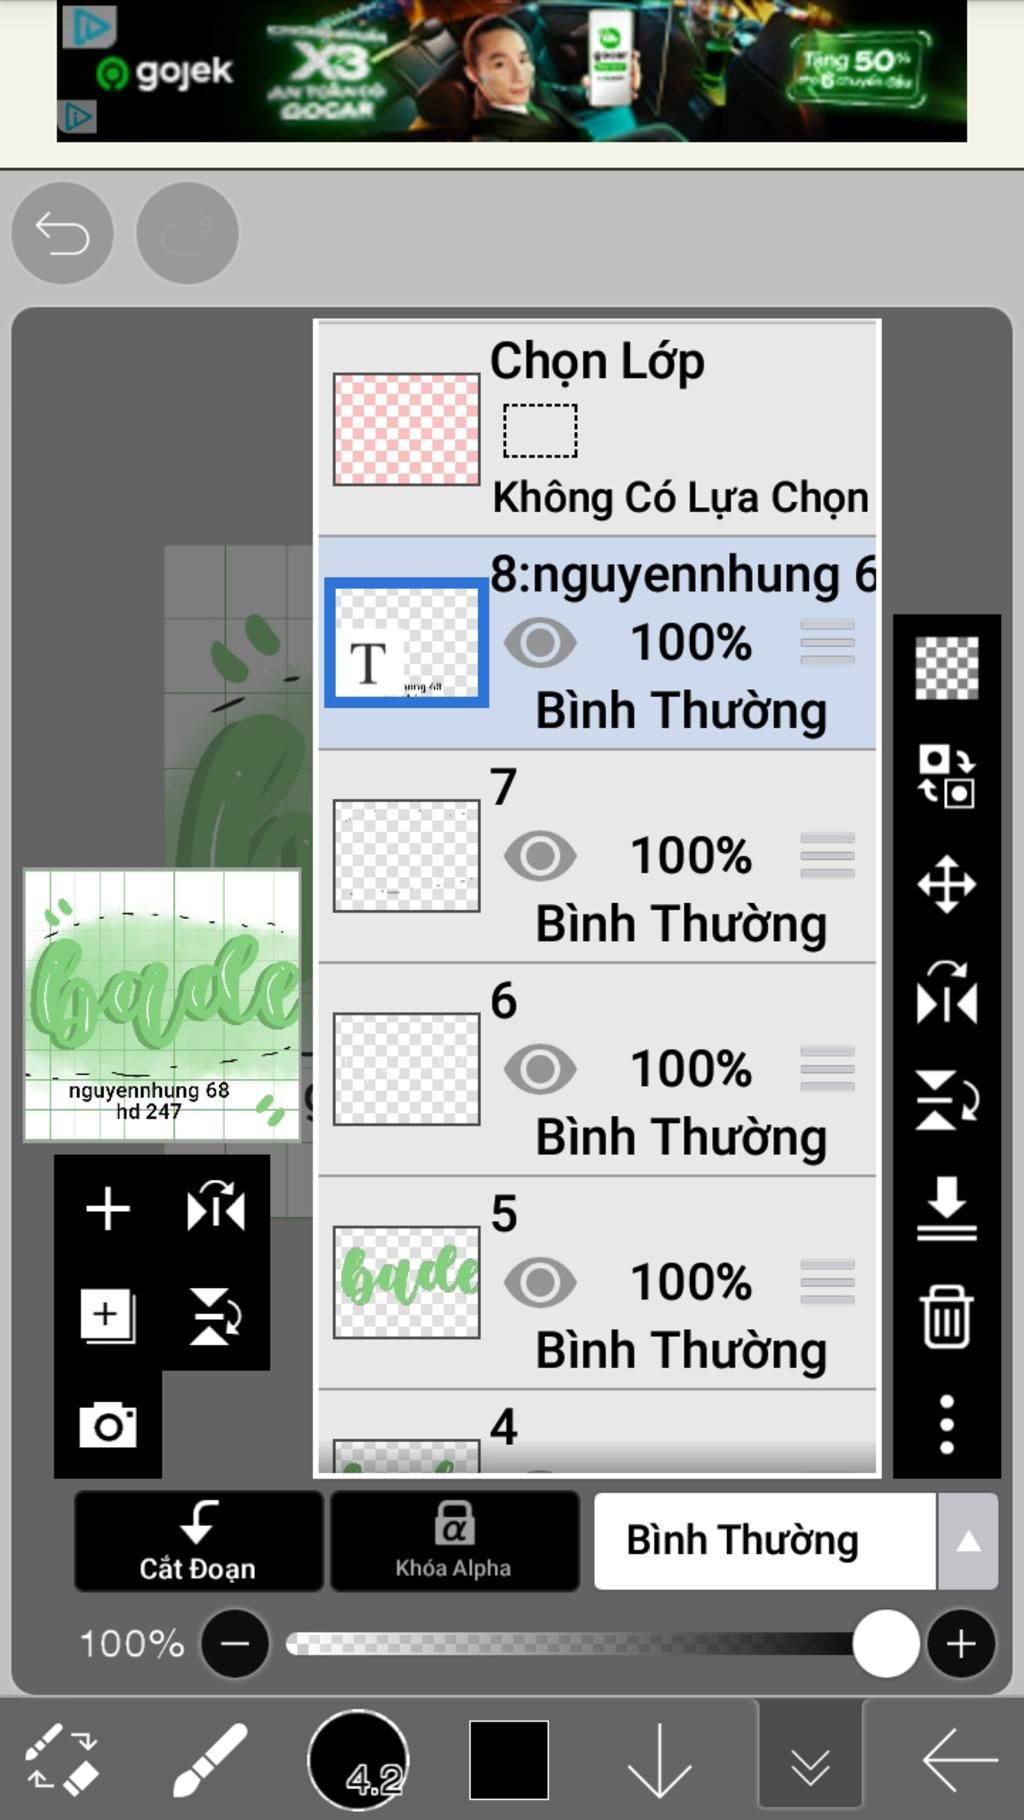Click merge layer down arrow icon
The width and height of the screenshot is (1024, 1820).
tap(946, 1208)
